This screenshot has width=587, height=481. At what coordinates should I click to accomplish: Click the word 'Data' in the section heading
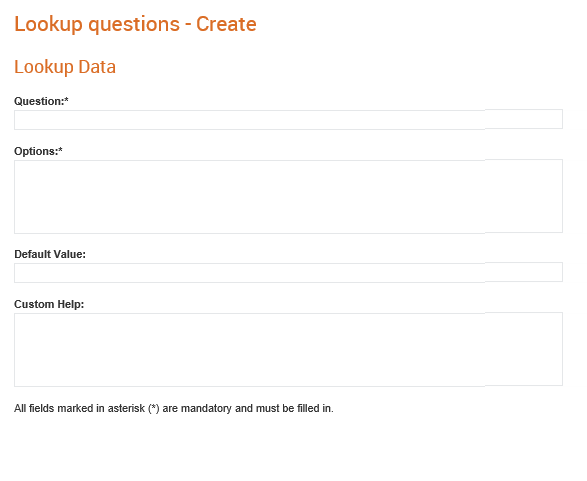(97, 67)
